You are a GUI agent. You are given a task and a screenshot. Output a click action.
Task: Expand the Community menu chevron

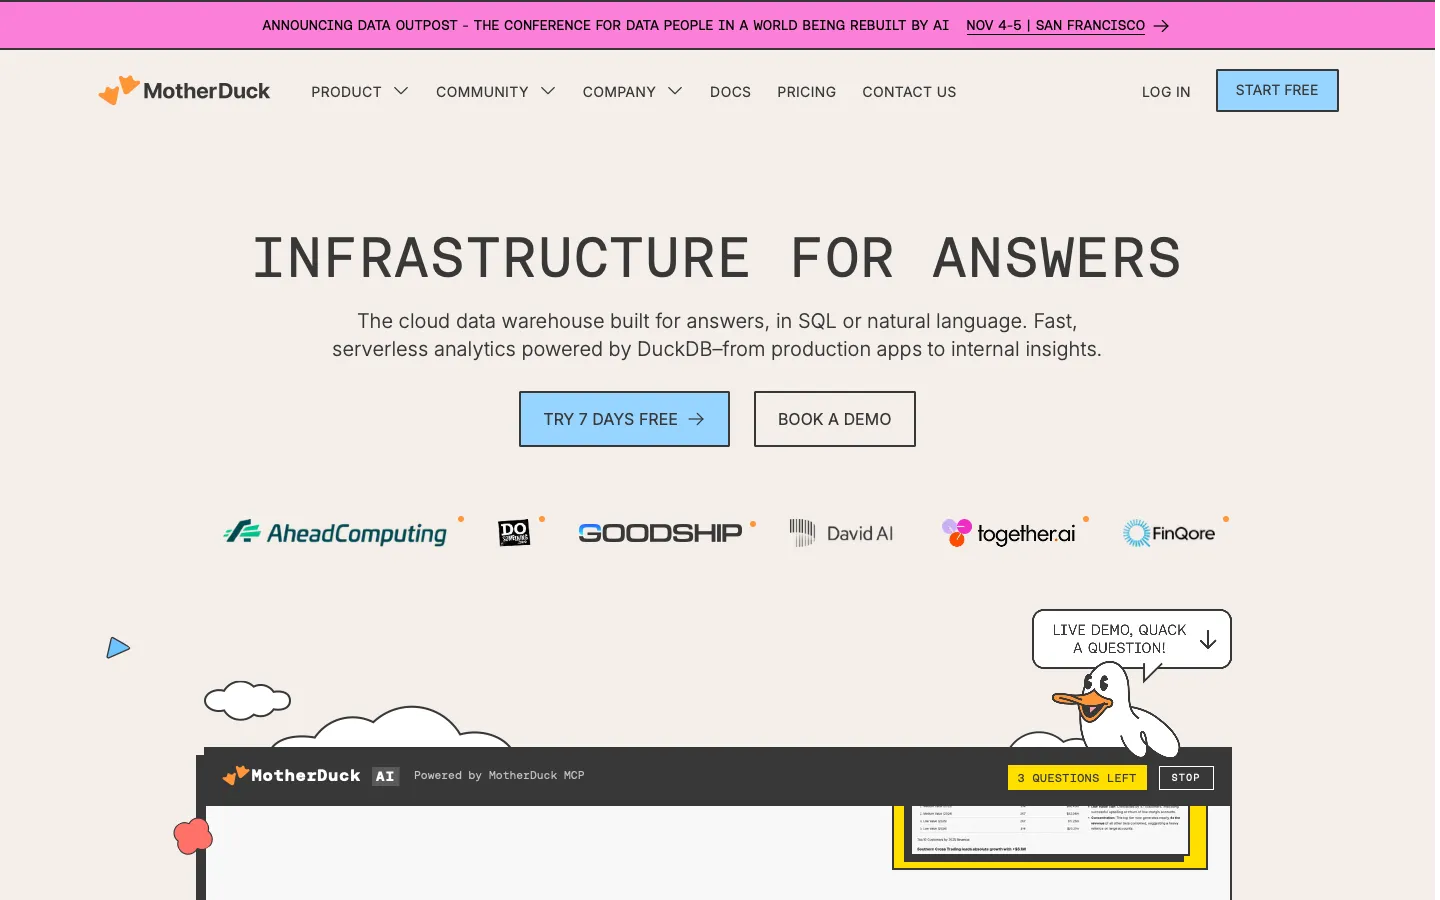[x=548, y=91]
